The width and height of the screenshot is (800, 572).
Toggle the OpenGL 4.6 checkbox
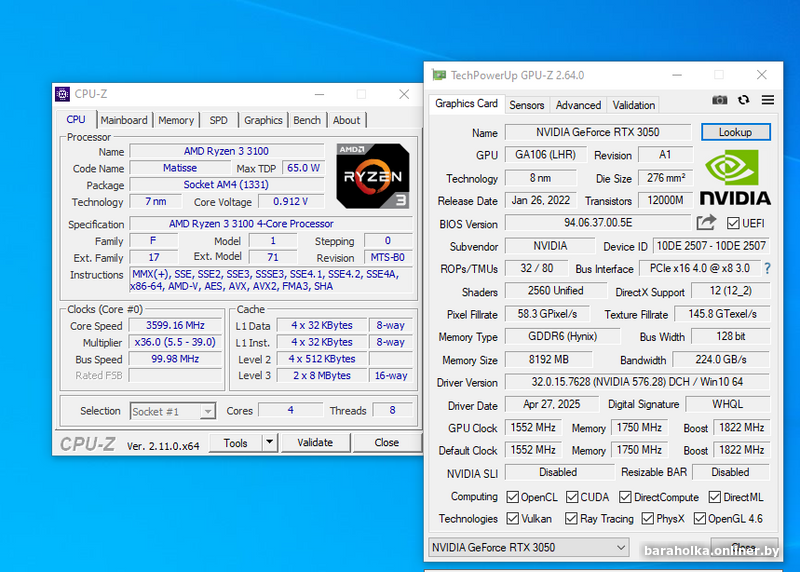(x=699, y=518)
